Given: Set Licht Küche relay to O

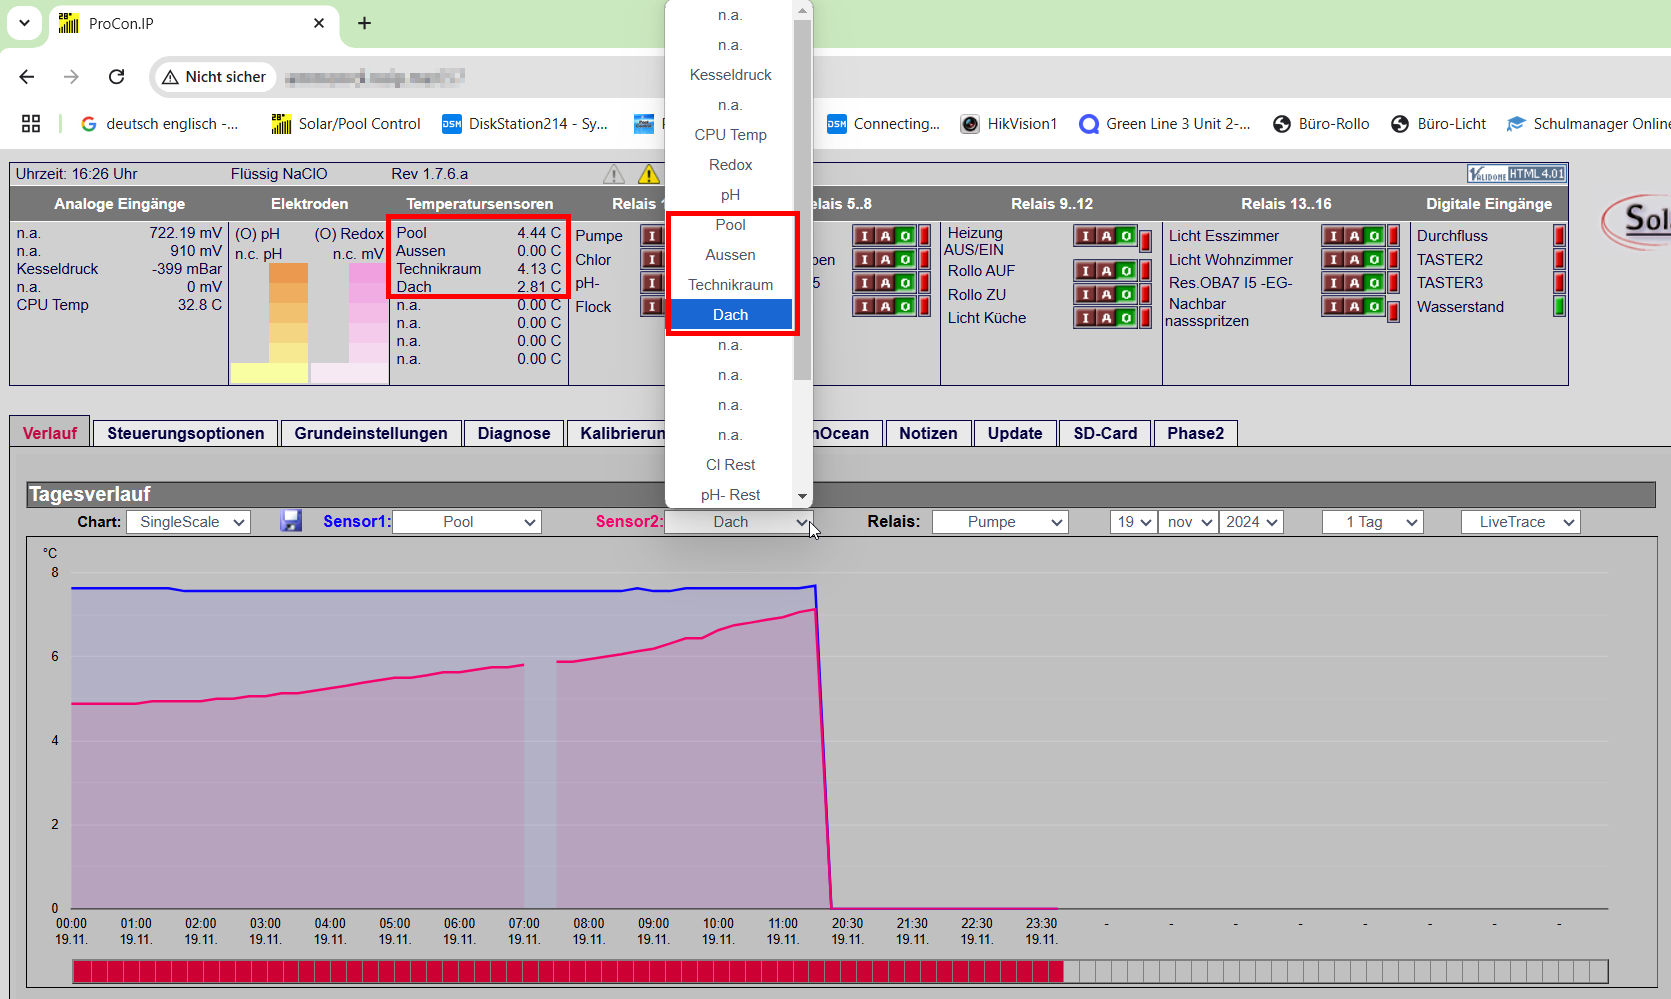Looking at the screenshot, I should [x=1127, y=318].
